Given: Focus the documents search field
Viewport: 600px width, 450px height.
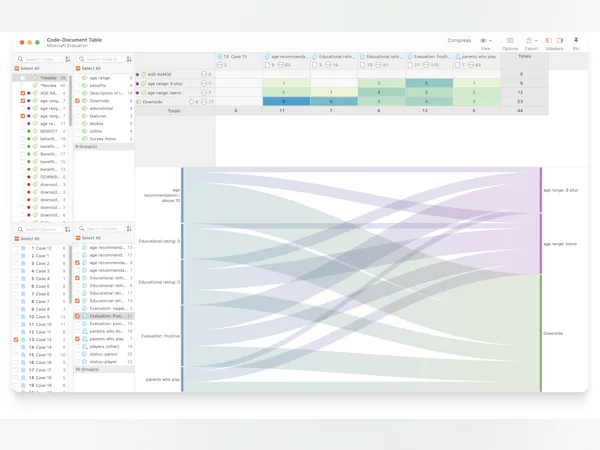Looking at the screenshot, I should click(40, 229).
